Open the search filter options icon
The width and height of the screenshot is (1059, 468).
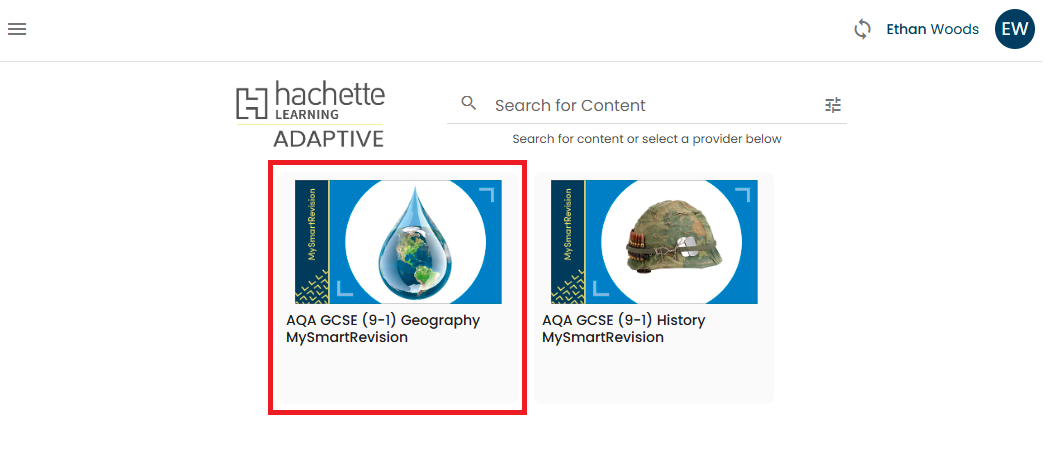click(833, 105)
